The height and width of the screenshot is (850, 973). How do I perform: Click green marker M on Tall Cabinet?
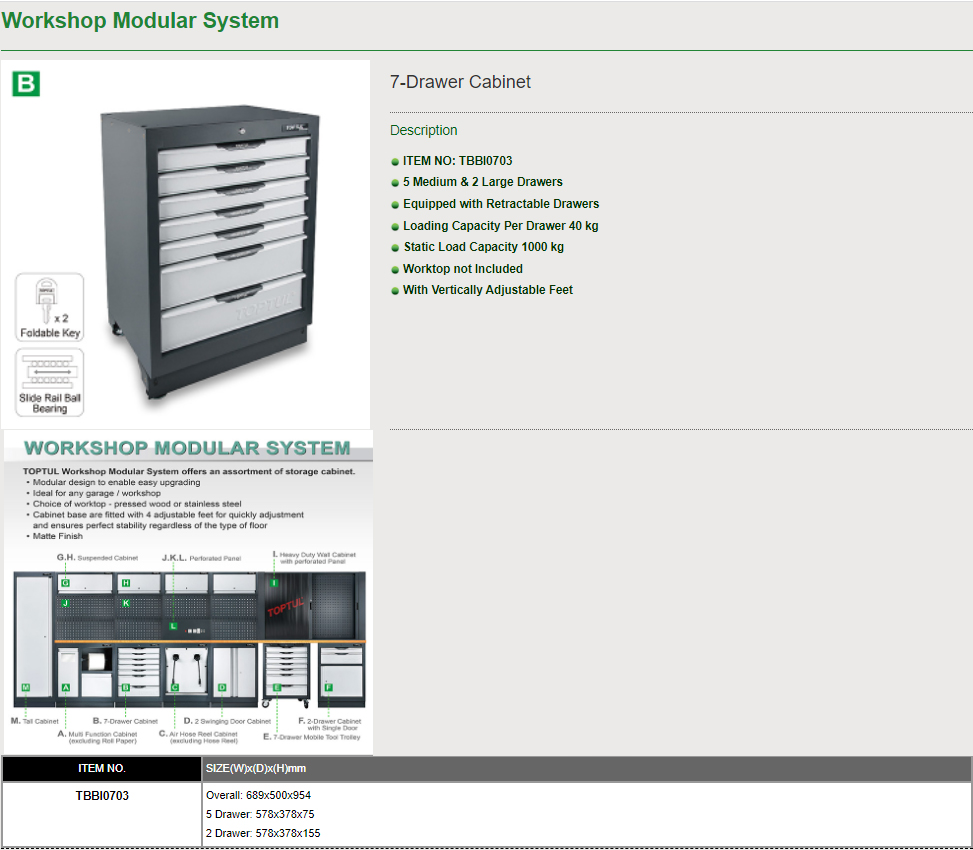[25, 687]
